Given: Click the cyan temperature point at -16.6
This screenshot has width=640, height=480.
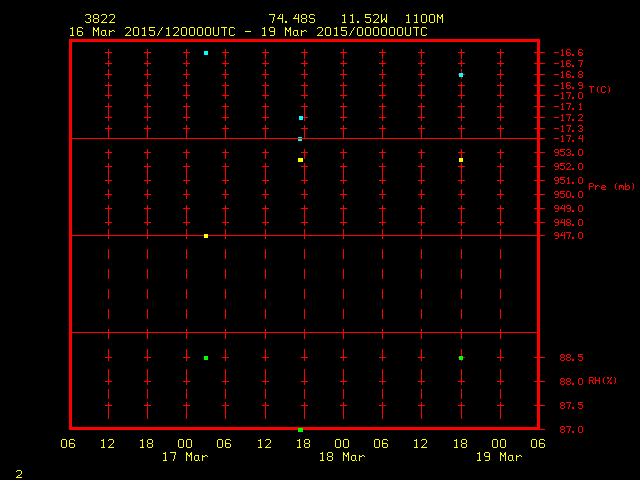Looking at the screenshot, I should pos(206,53).
